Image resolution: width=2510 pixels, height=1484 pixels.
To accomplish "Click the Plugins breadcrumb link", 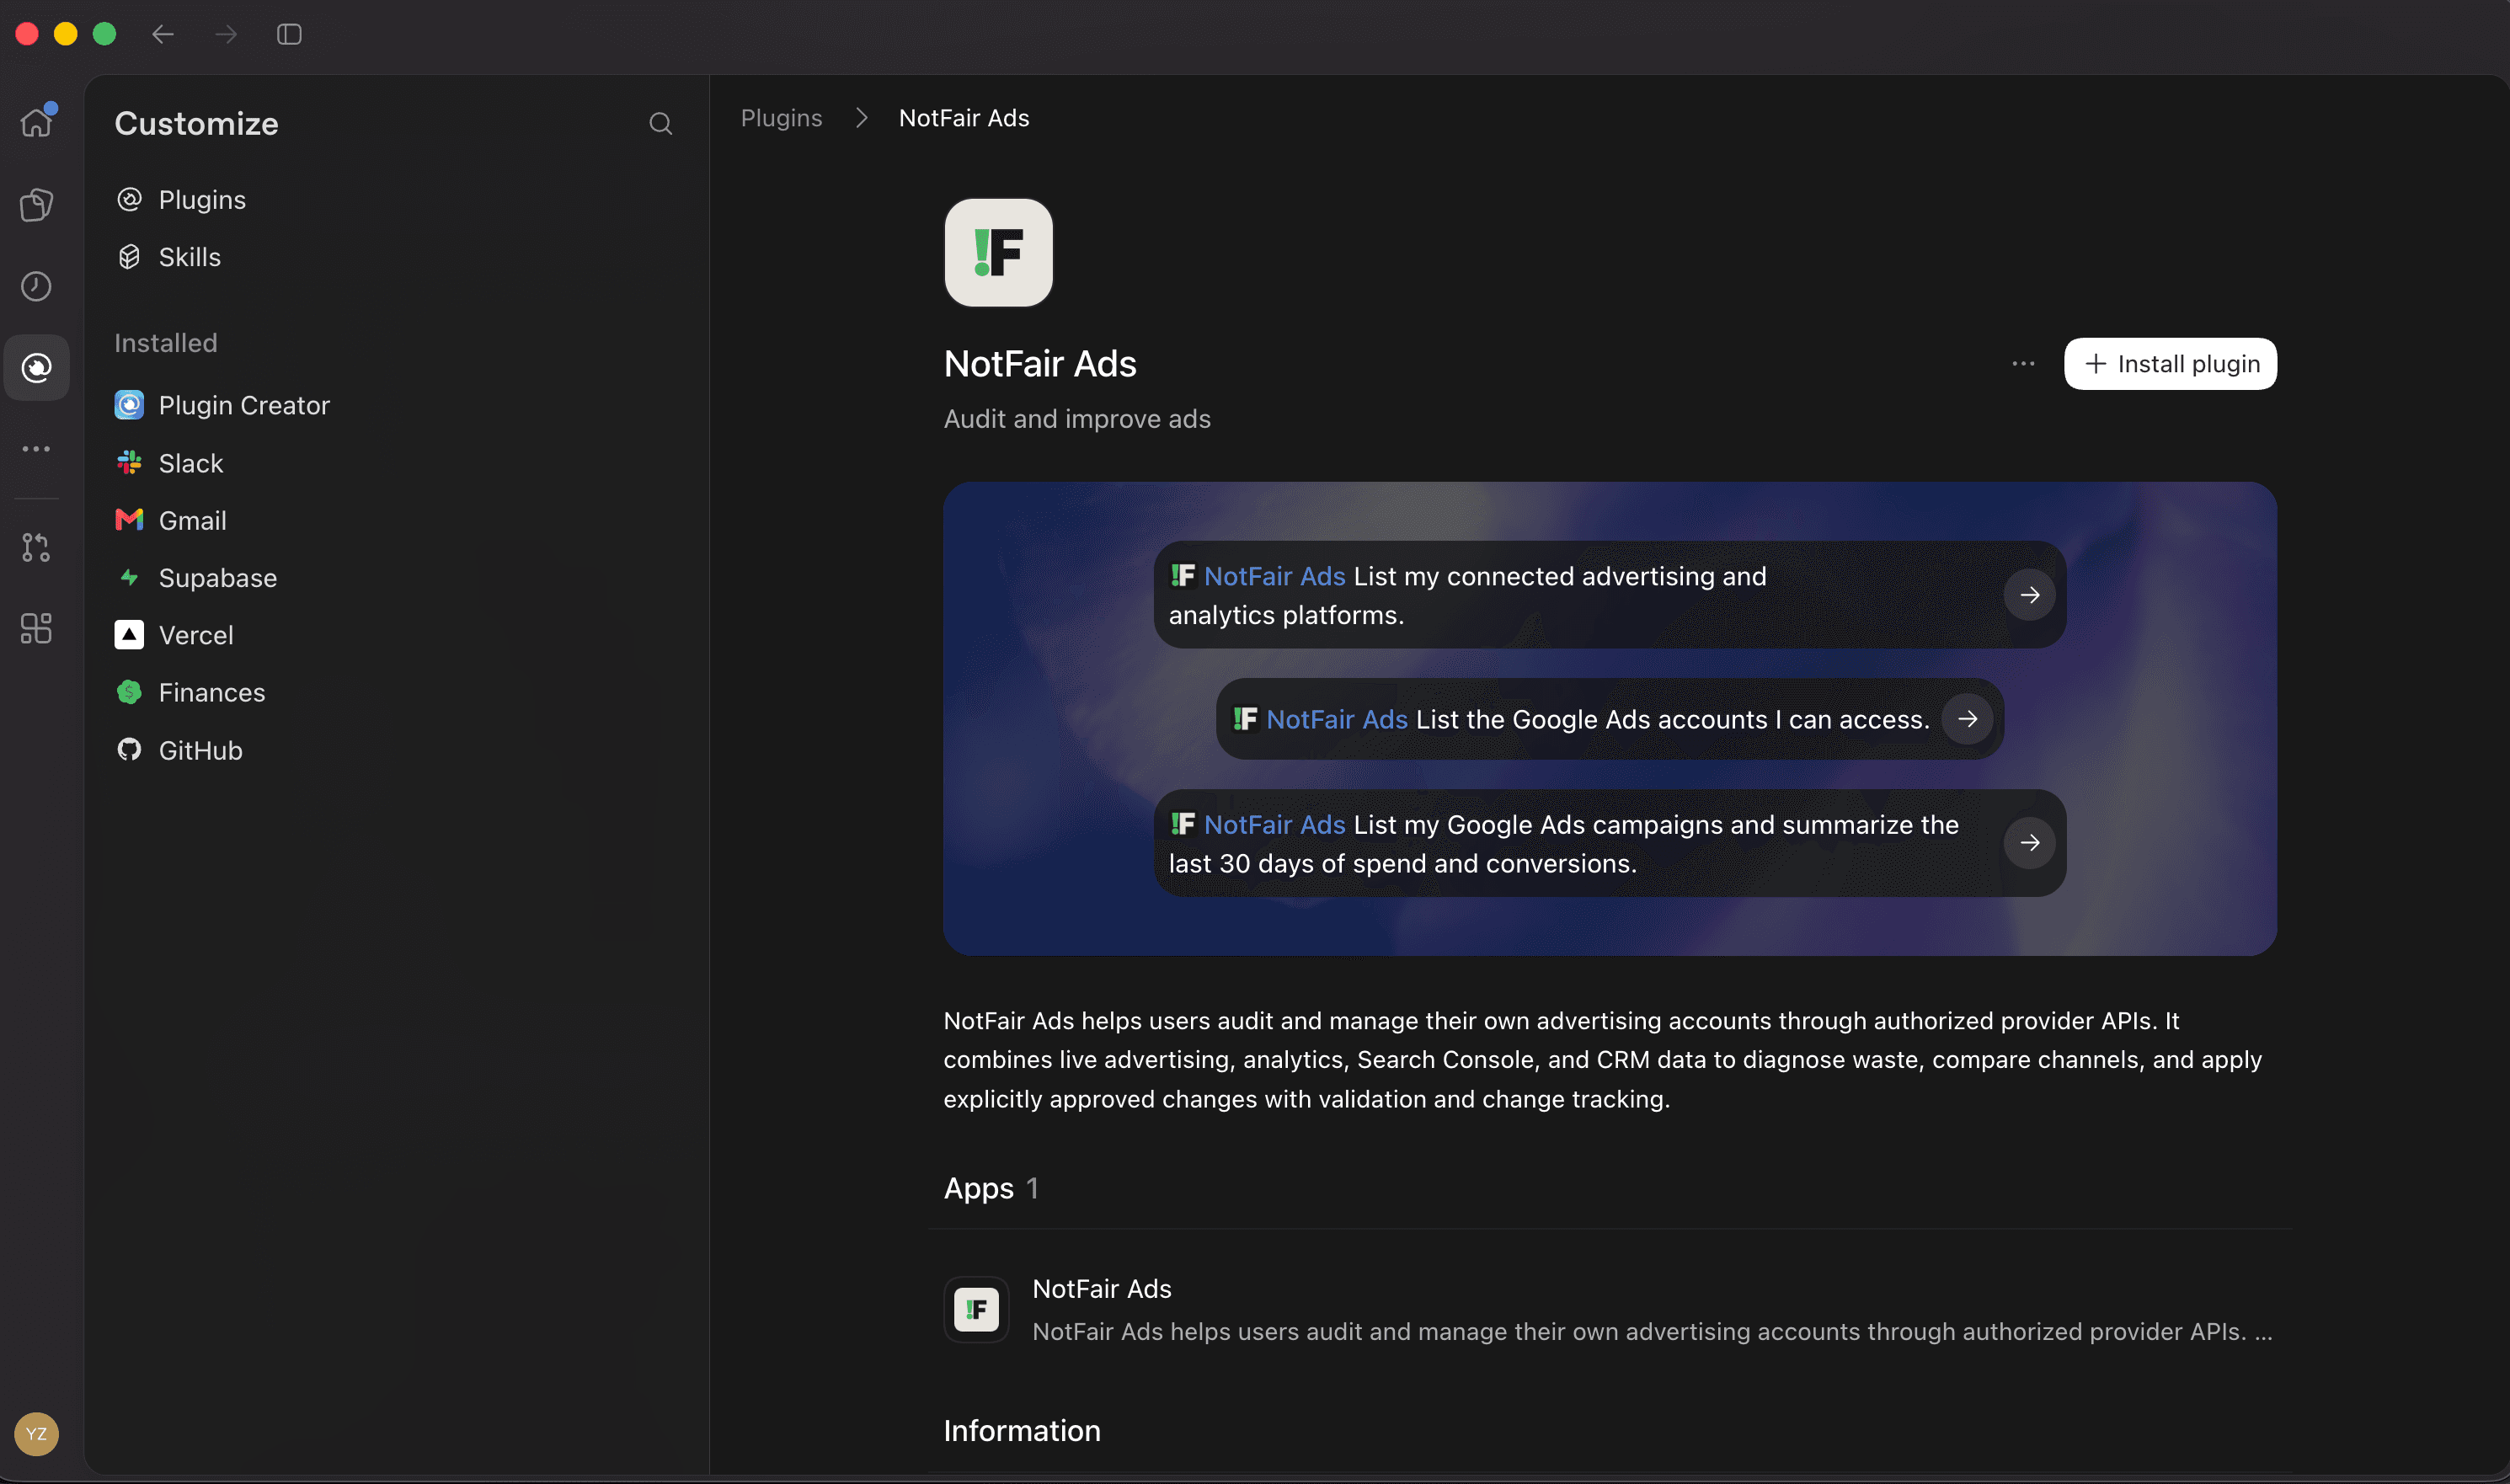I will pyautogui.click(x=781, y=118).
